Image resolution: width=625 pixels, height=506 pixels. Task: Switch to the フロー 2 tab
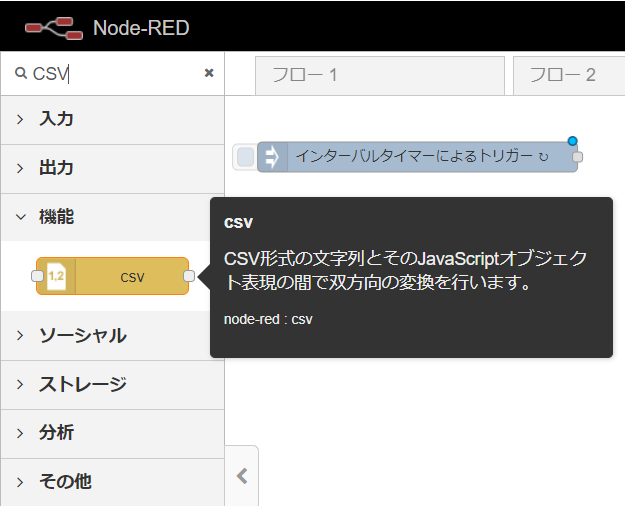569,75
